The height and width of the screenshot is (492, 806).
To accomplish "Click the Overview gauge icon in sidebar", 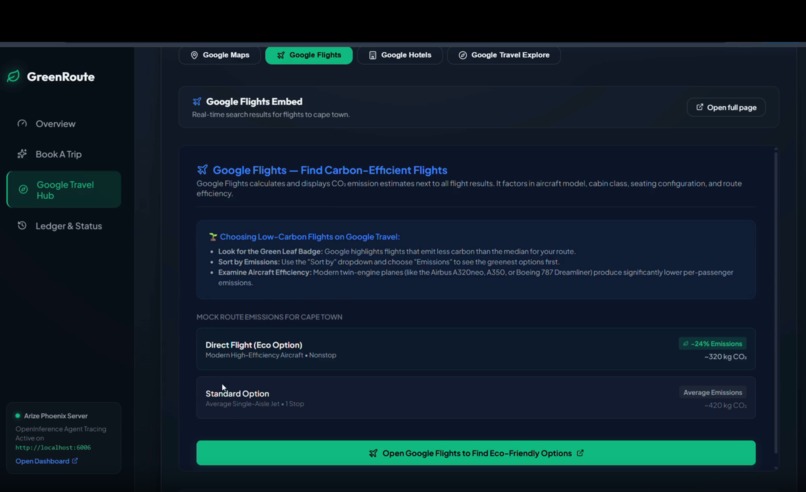I will click(22, 123).
